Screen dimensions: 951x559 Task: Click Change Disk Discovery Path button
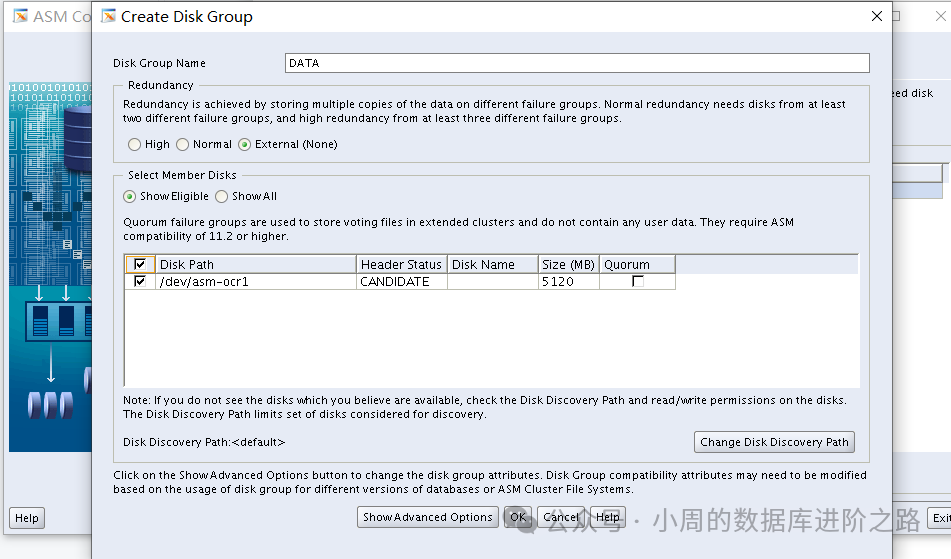774,442
